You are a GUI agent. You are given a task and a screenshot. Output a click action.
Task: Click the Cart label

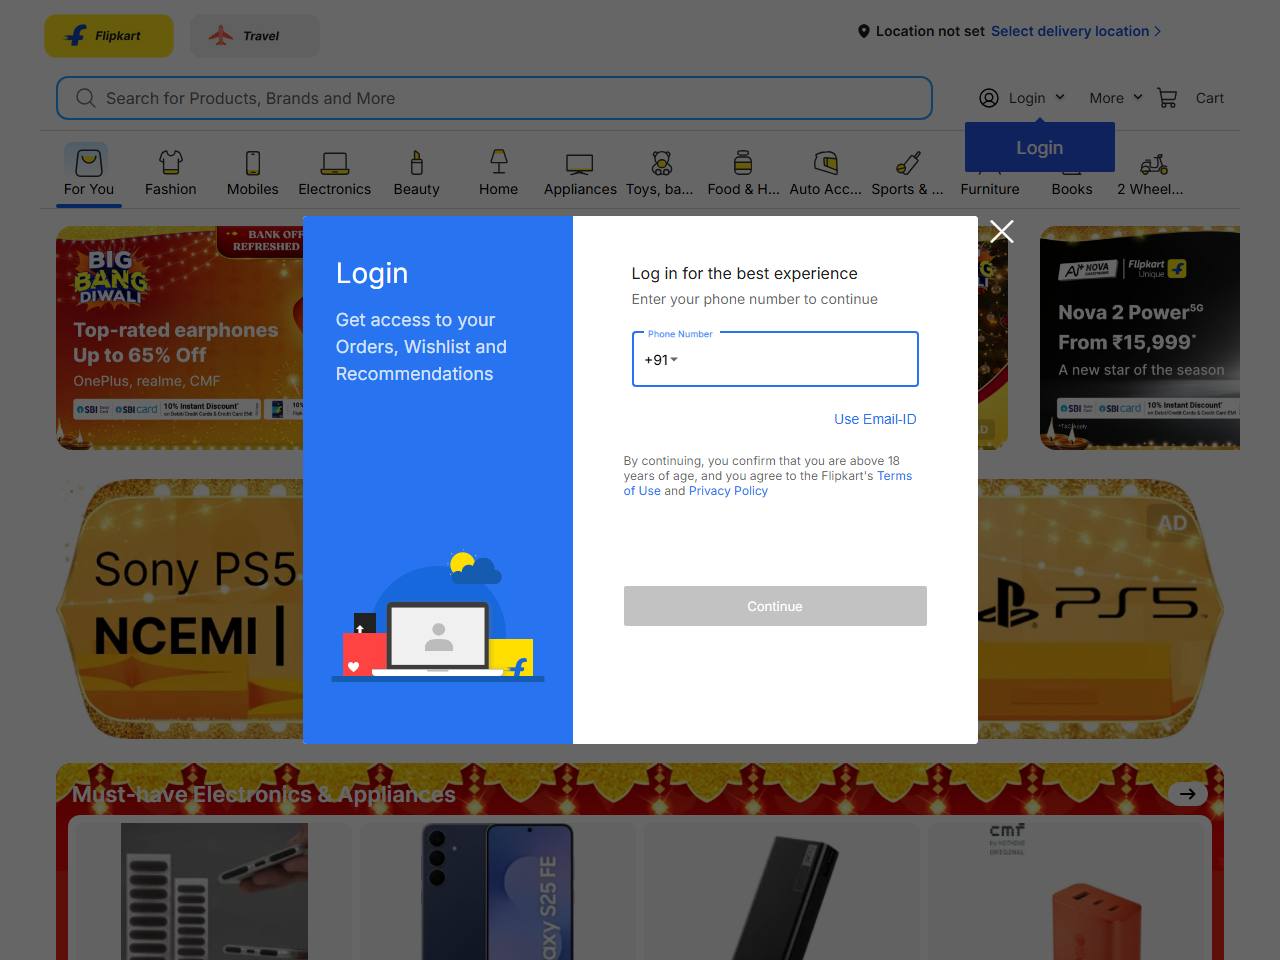tap(1210, 98)
